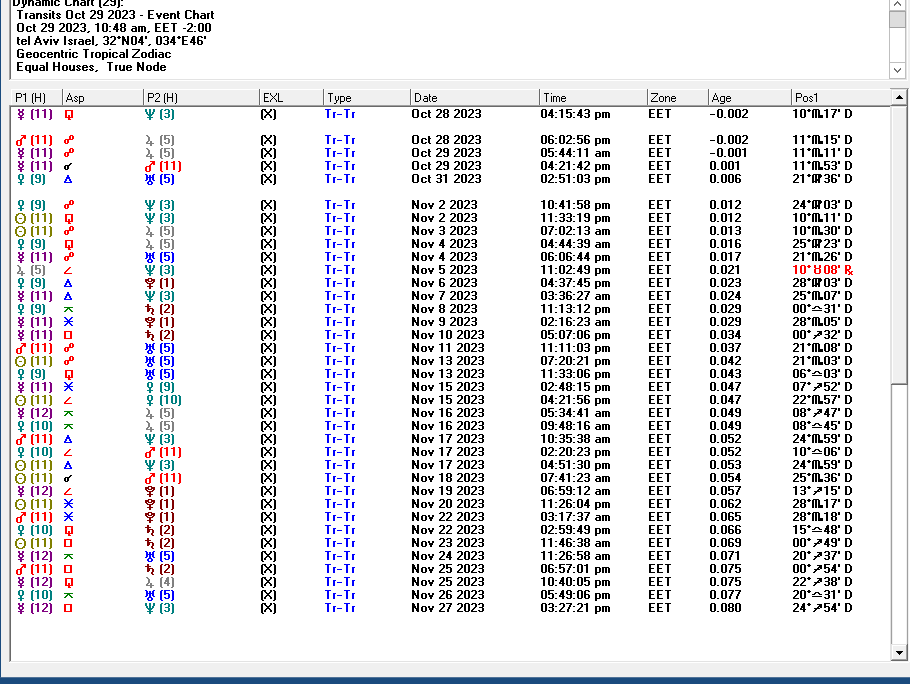
Task: Click Pluto glyph in Nov 6 04:37:45 pm row
Action: click(150, 283)
